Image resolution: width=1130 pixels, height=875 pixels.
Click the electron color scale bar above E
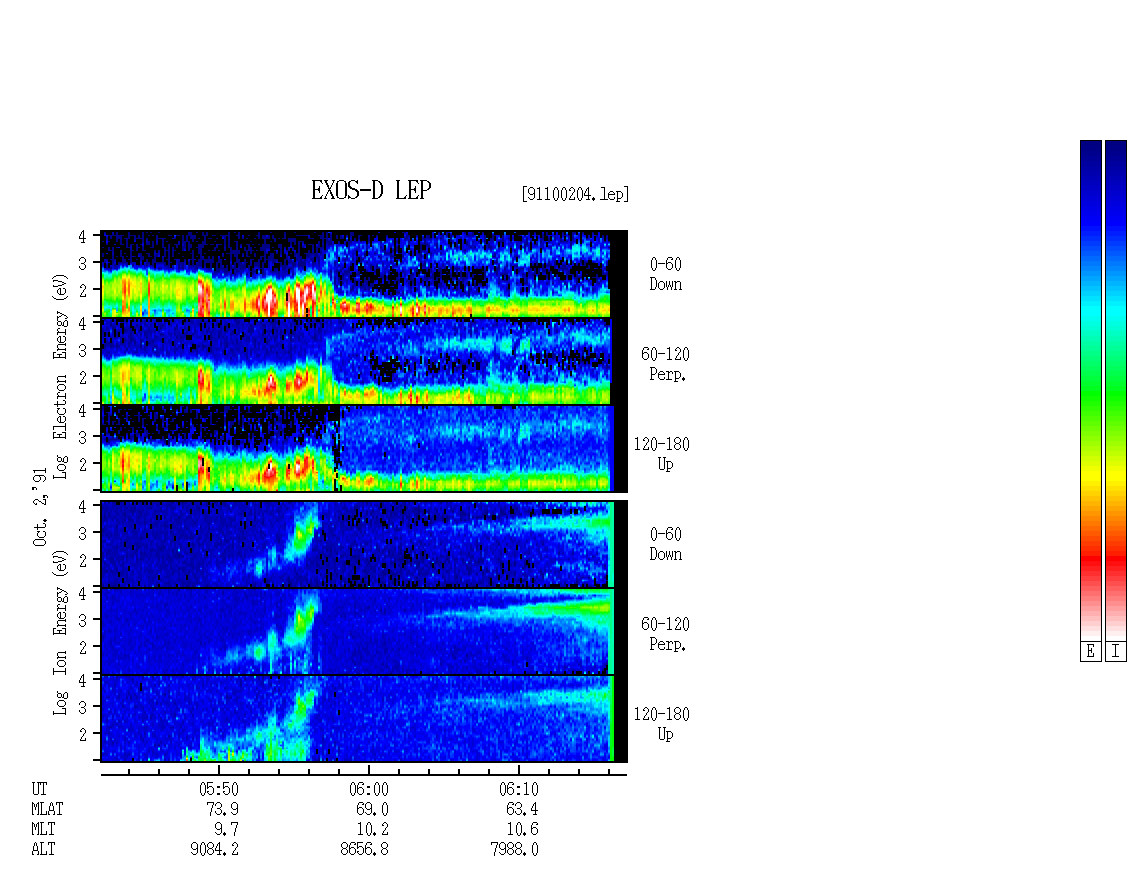(x=1090, y=389)
